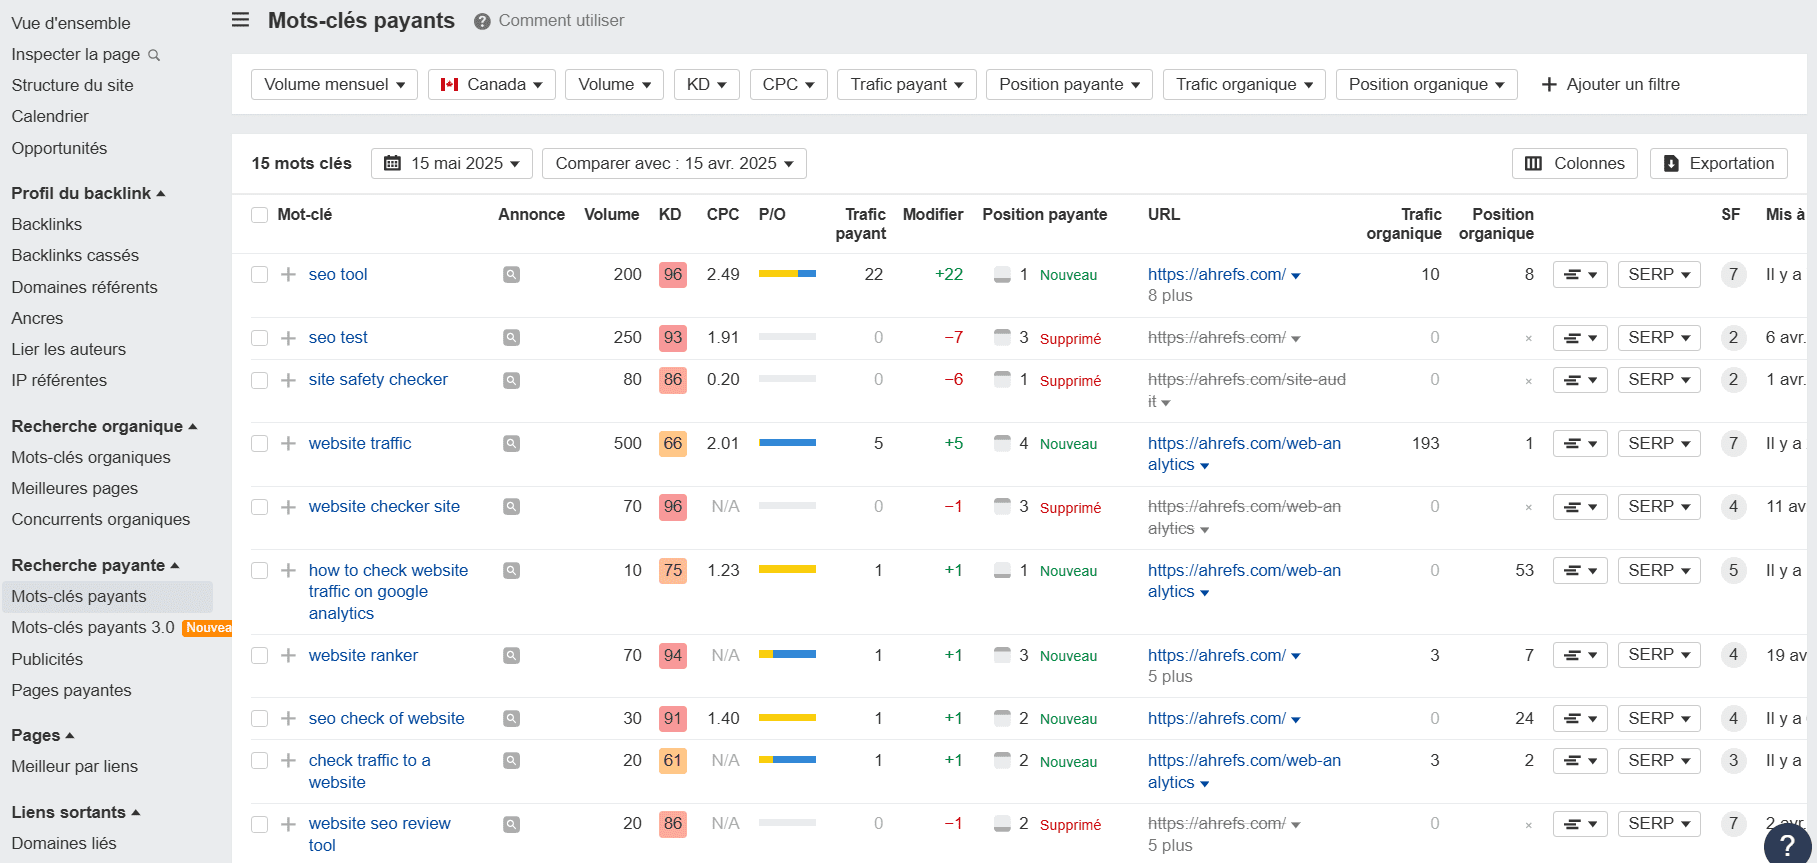Image resolution: width=1817 pixels, height=863 pixels.
Task: Click the KD 96 badge for 'seo tool'
Action: pos(673,274)
